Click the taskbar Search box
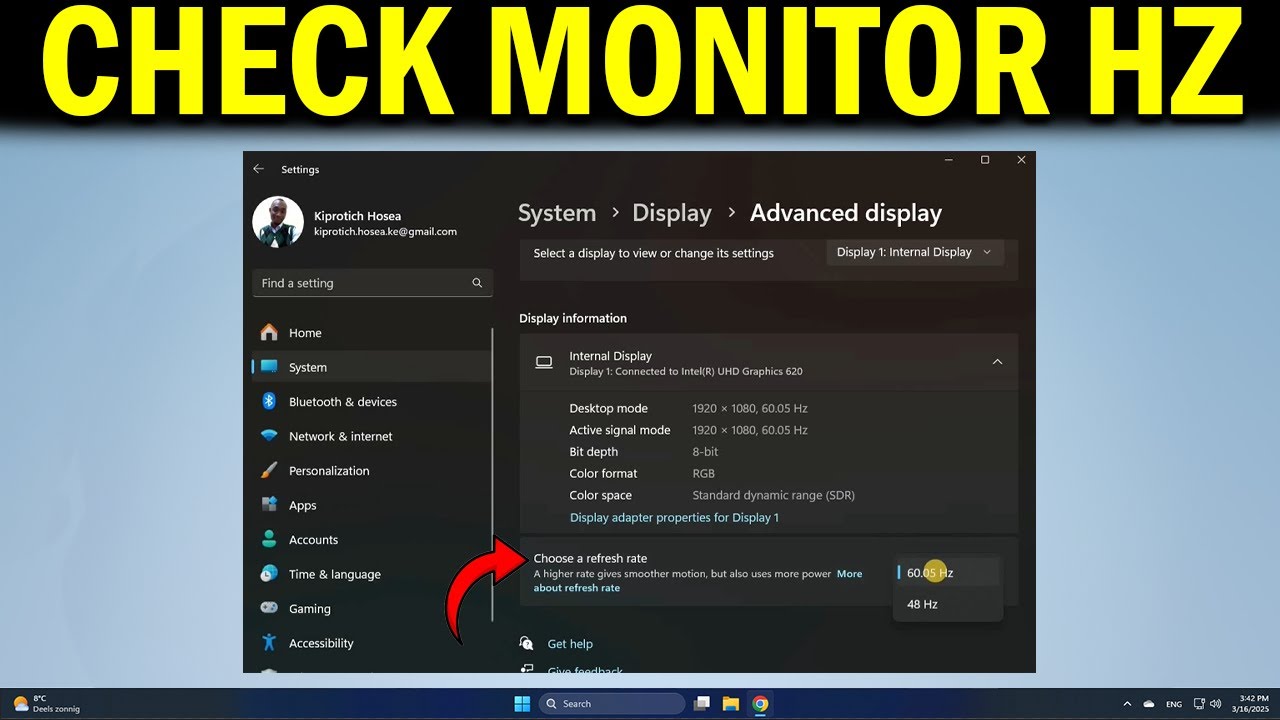Image resolution: width=1280 pixels, height=720 pixels. (612, 704)
